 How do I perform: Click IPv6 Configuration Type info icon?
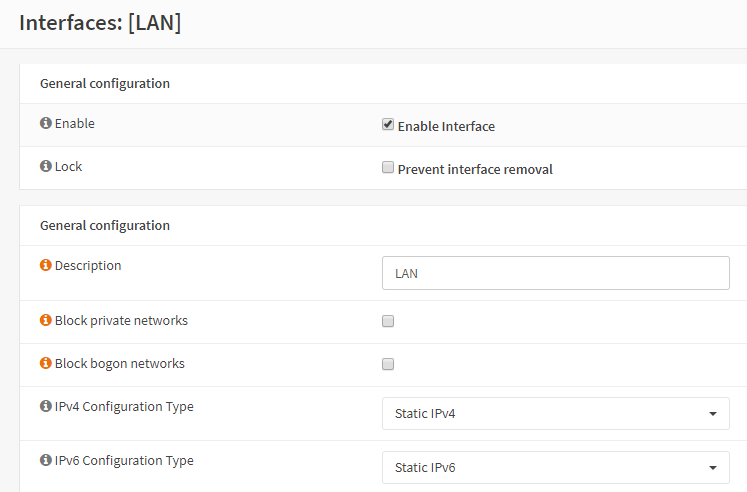coord(45,461)
